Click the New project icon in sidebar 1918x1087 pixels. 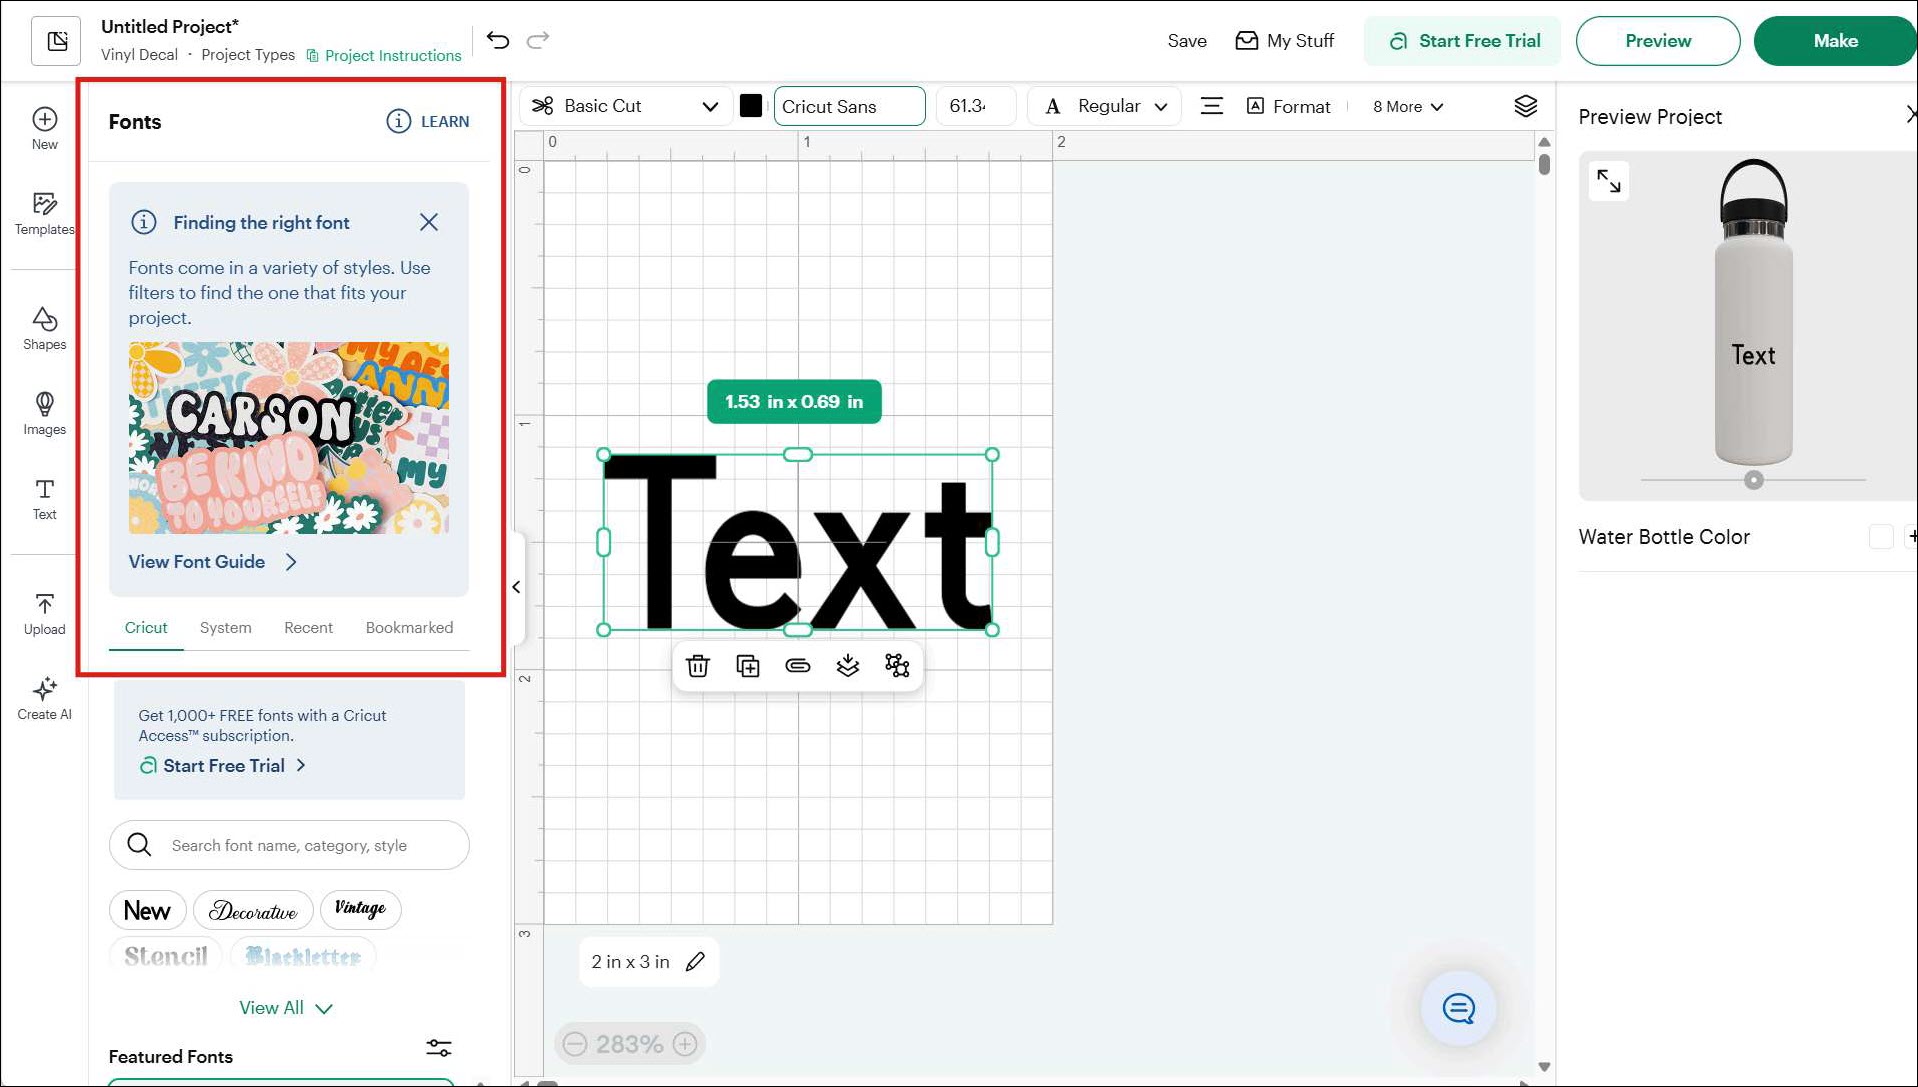pyautogui.click(x=45, y=129)
